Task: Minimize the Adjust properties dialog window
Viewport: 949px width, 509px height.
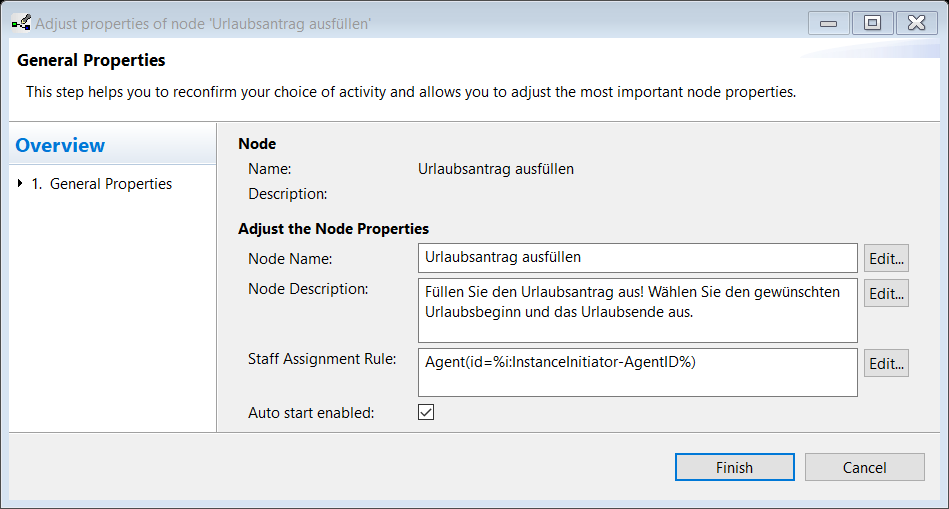Action: pos(829,23)
